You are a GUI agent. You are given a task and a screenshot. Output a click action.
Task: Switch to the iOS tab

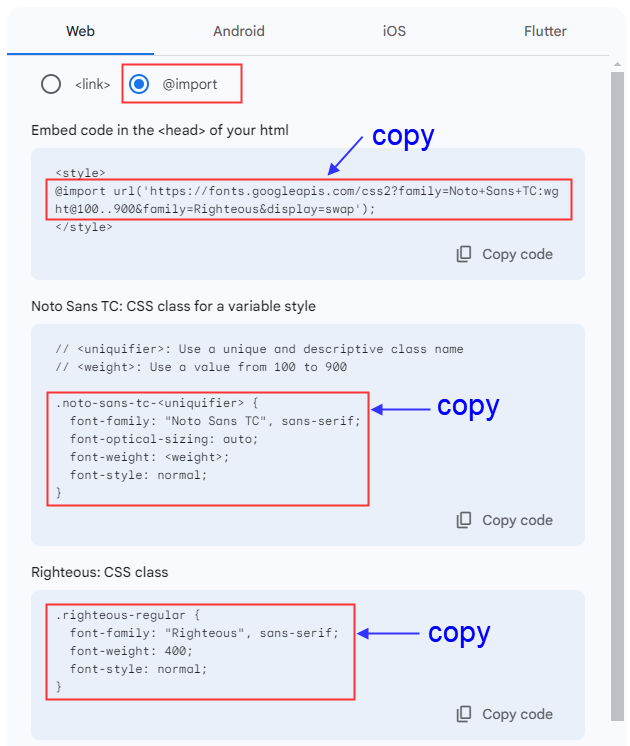pyautogui.click(x=394, y=31)
